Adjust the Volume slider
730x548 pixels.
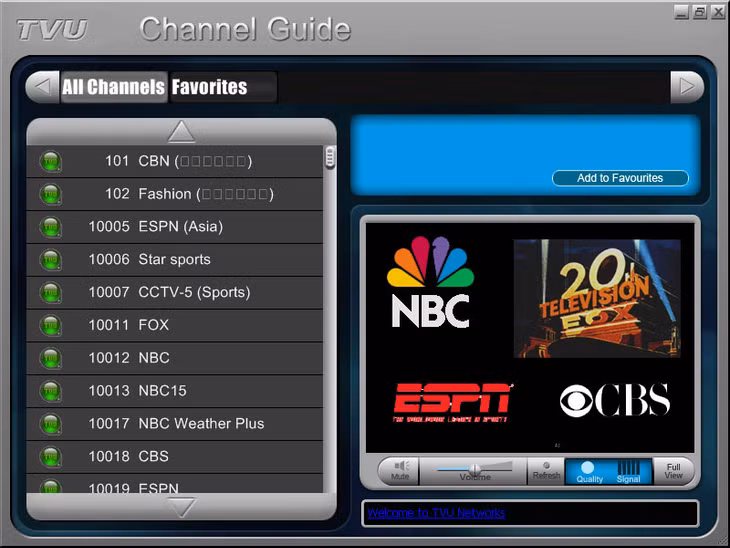[x=474, y=468]
